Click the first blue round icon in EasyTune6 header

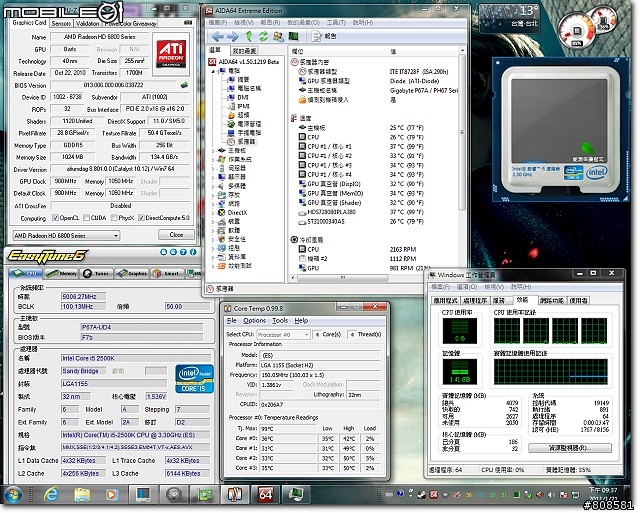[164, 252]
